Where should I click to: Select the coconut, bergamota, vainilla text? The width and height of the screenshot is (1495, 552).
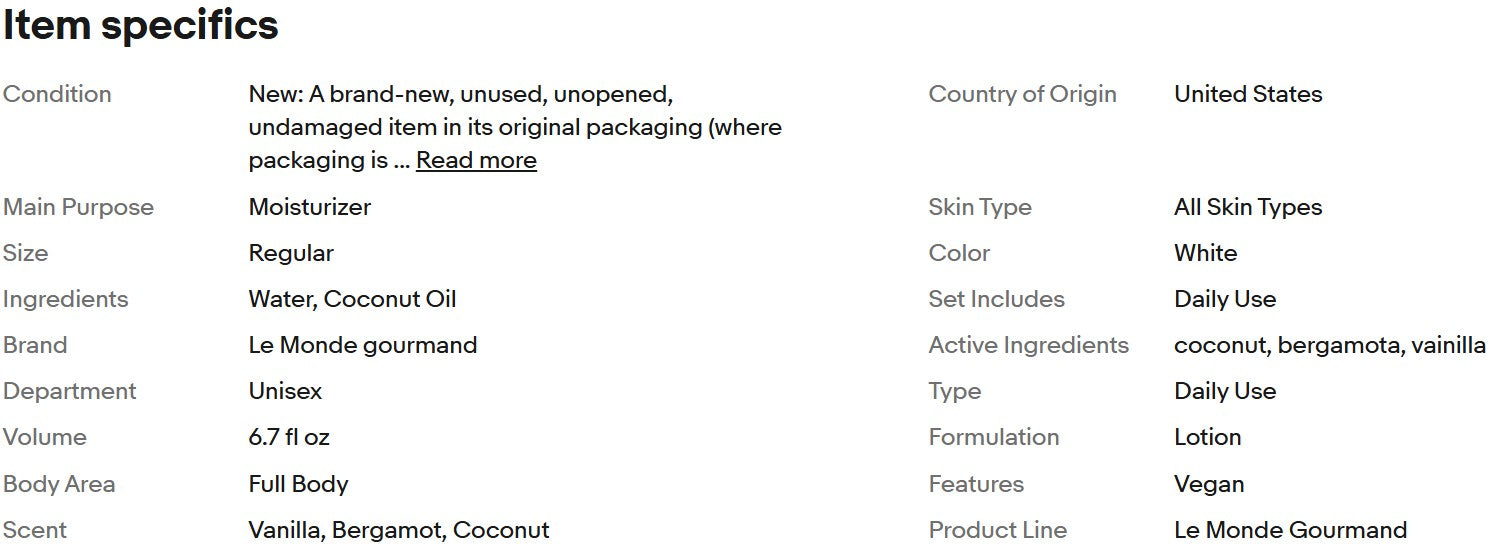coord(1330,345)
